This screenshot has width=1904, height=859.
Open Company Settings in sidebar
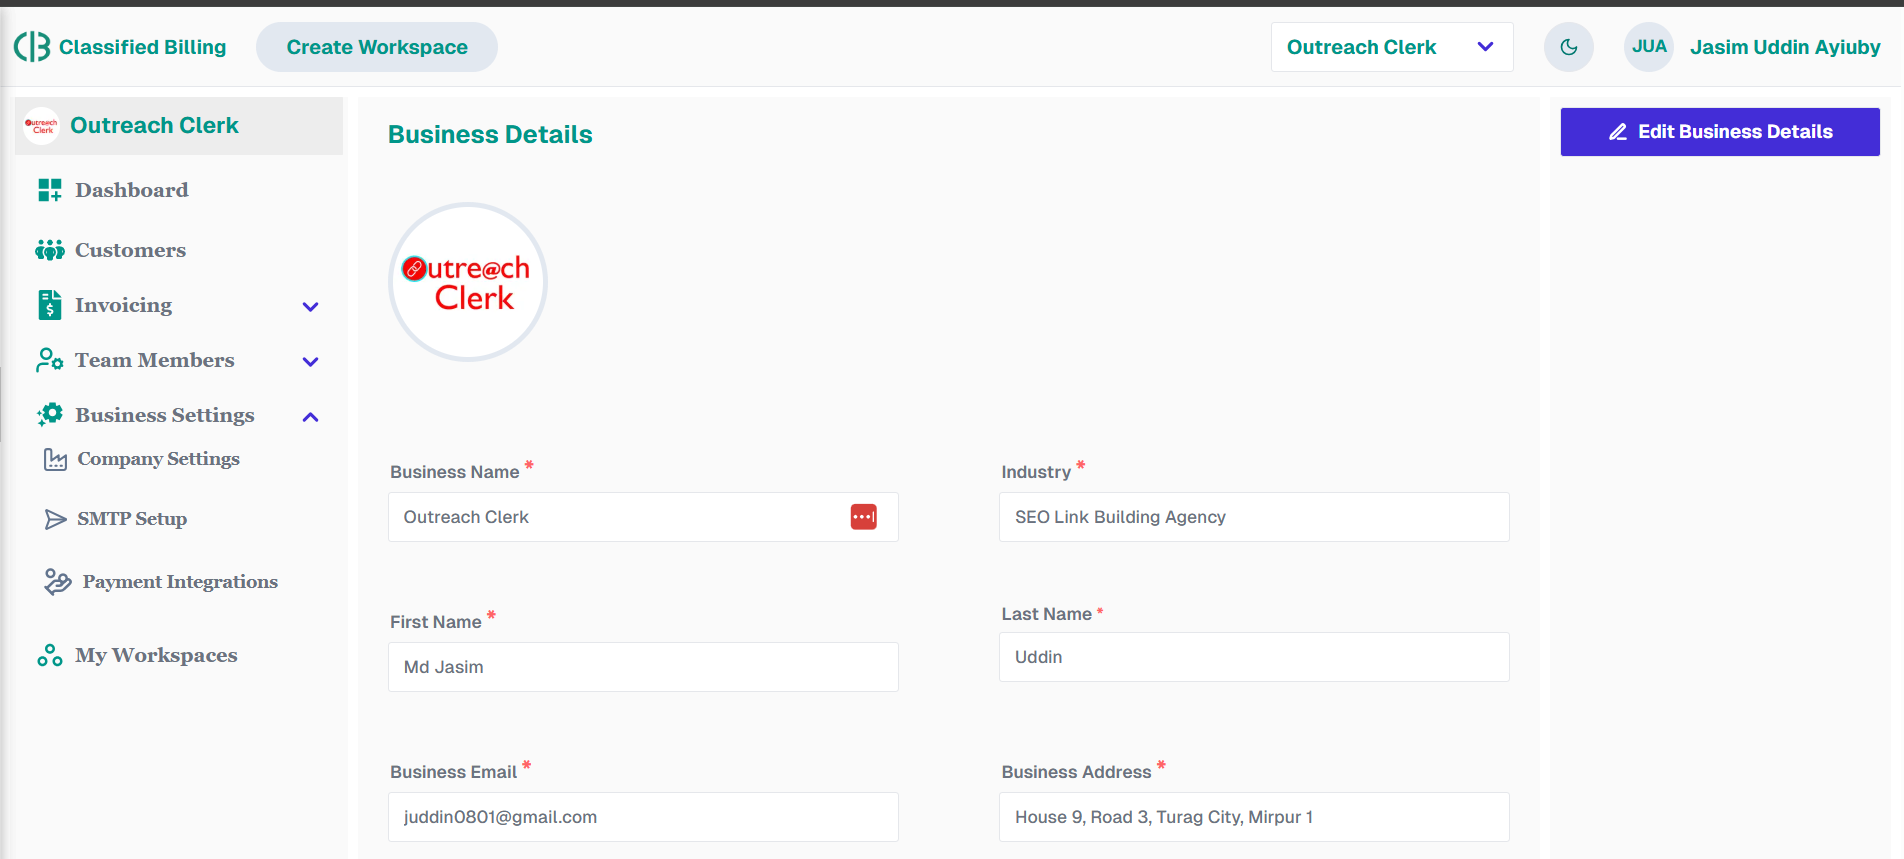pyautogui.click(x=158, y=459)
